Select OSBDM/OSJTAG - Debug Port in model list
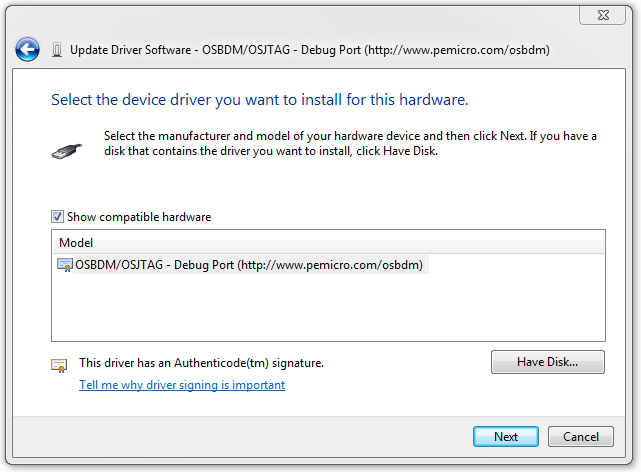This screenshot has width=641, height=472. point(248,265)
